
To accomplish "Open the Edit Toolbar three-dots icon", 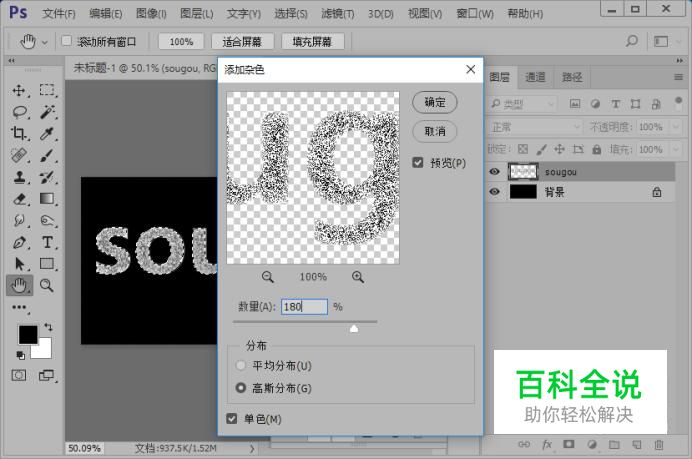I will 19,307.
